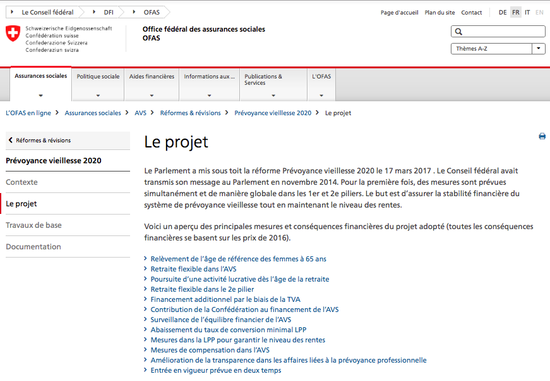The image size is (550, 381).
Task: Open the OFAS top bar link
Action: [x=152, y=12]
